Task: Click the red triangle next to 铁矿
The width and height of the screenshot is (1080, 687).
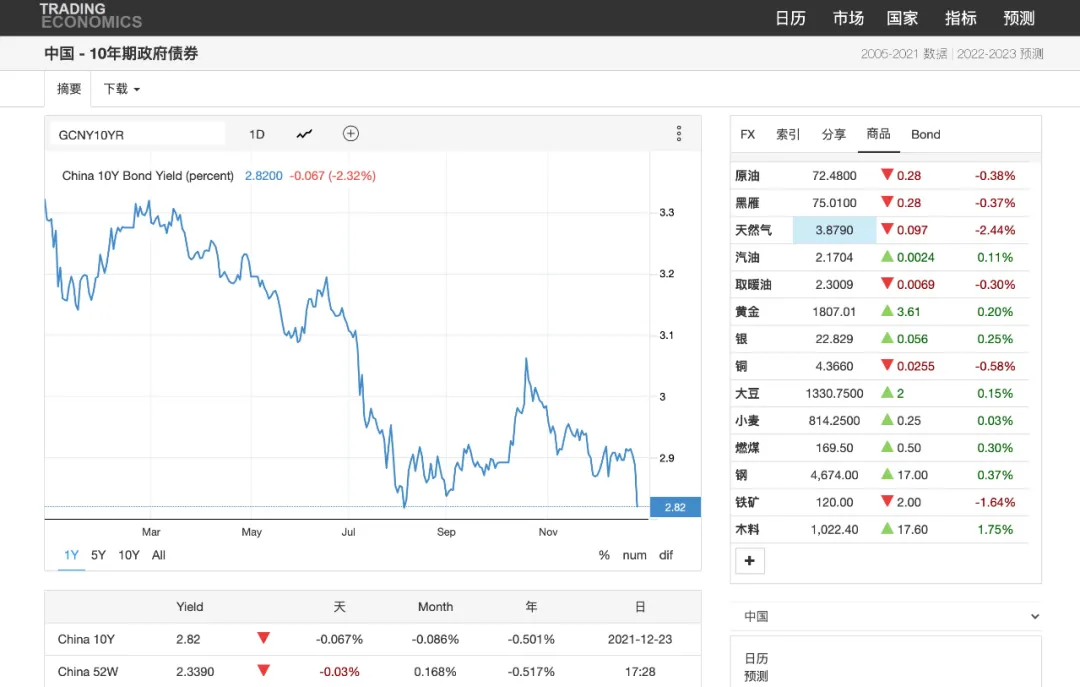Action: point(889,502)
